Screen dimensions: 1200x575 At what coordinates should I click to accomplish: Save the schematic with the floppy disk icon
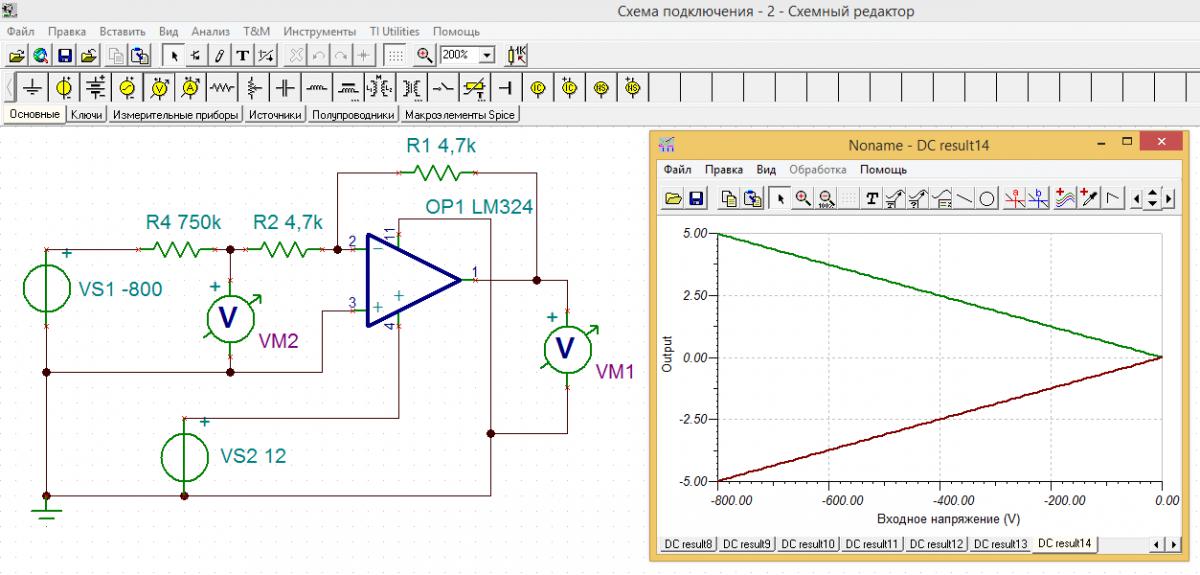tap(65, 55)
